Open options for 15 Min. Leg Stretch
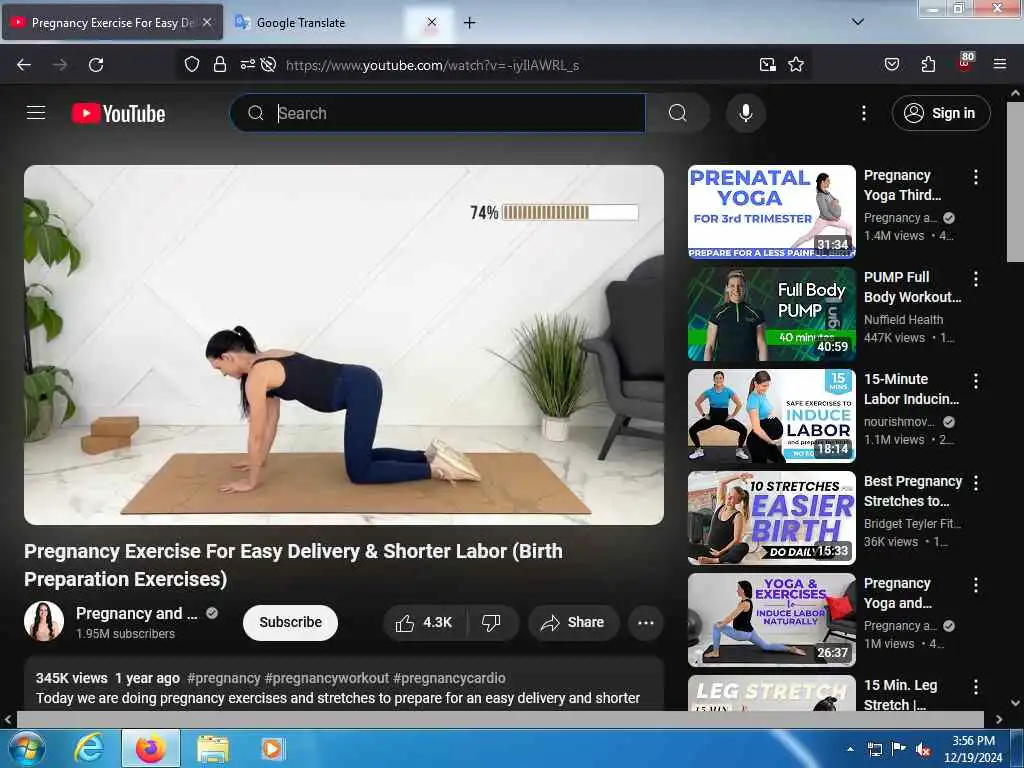This screenshot has height=768, width=1024. pos(975,687)
